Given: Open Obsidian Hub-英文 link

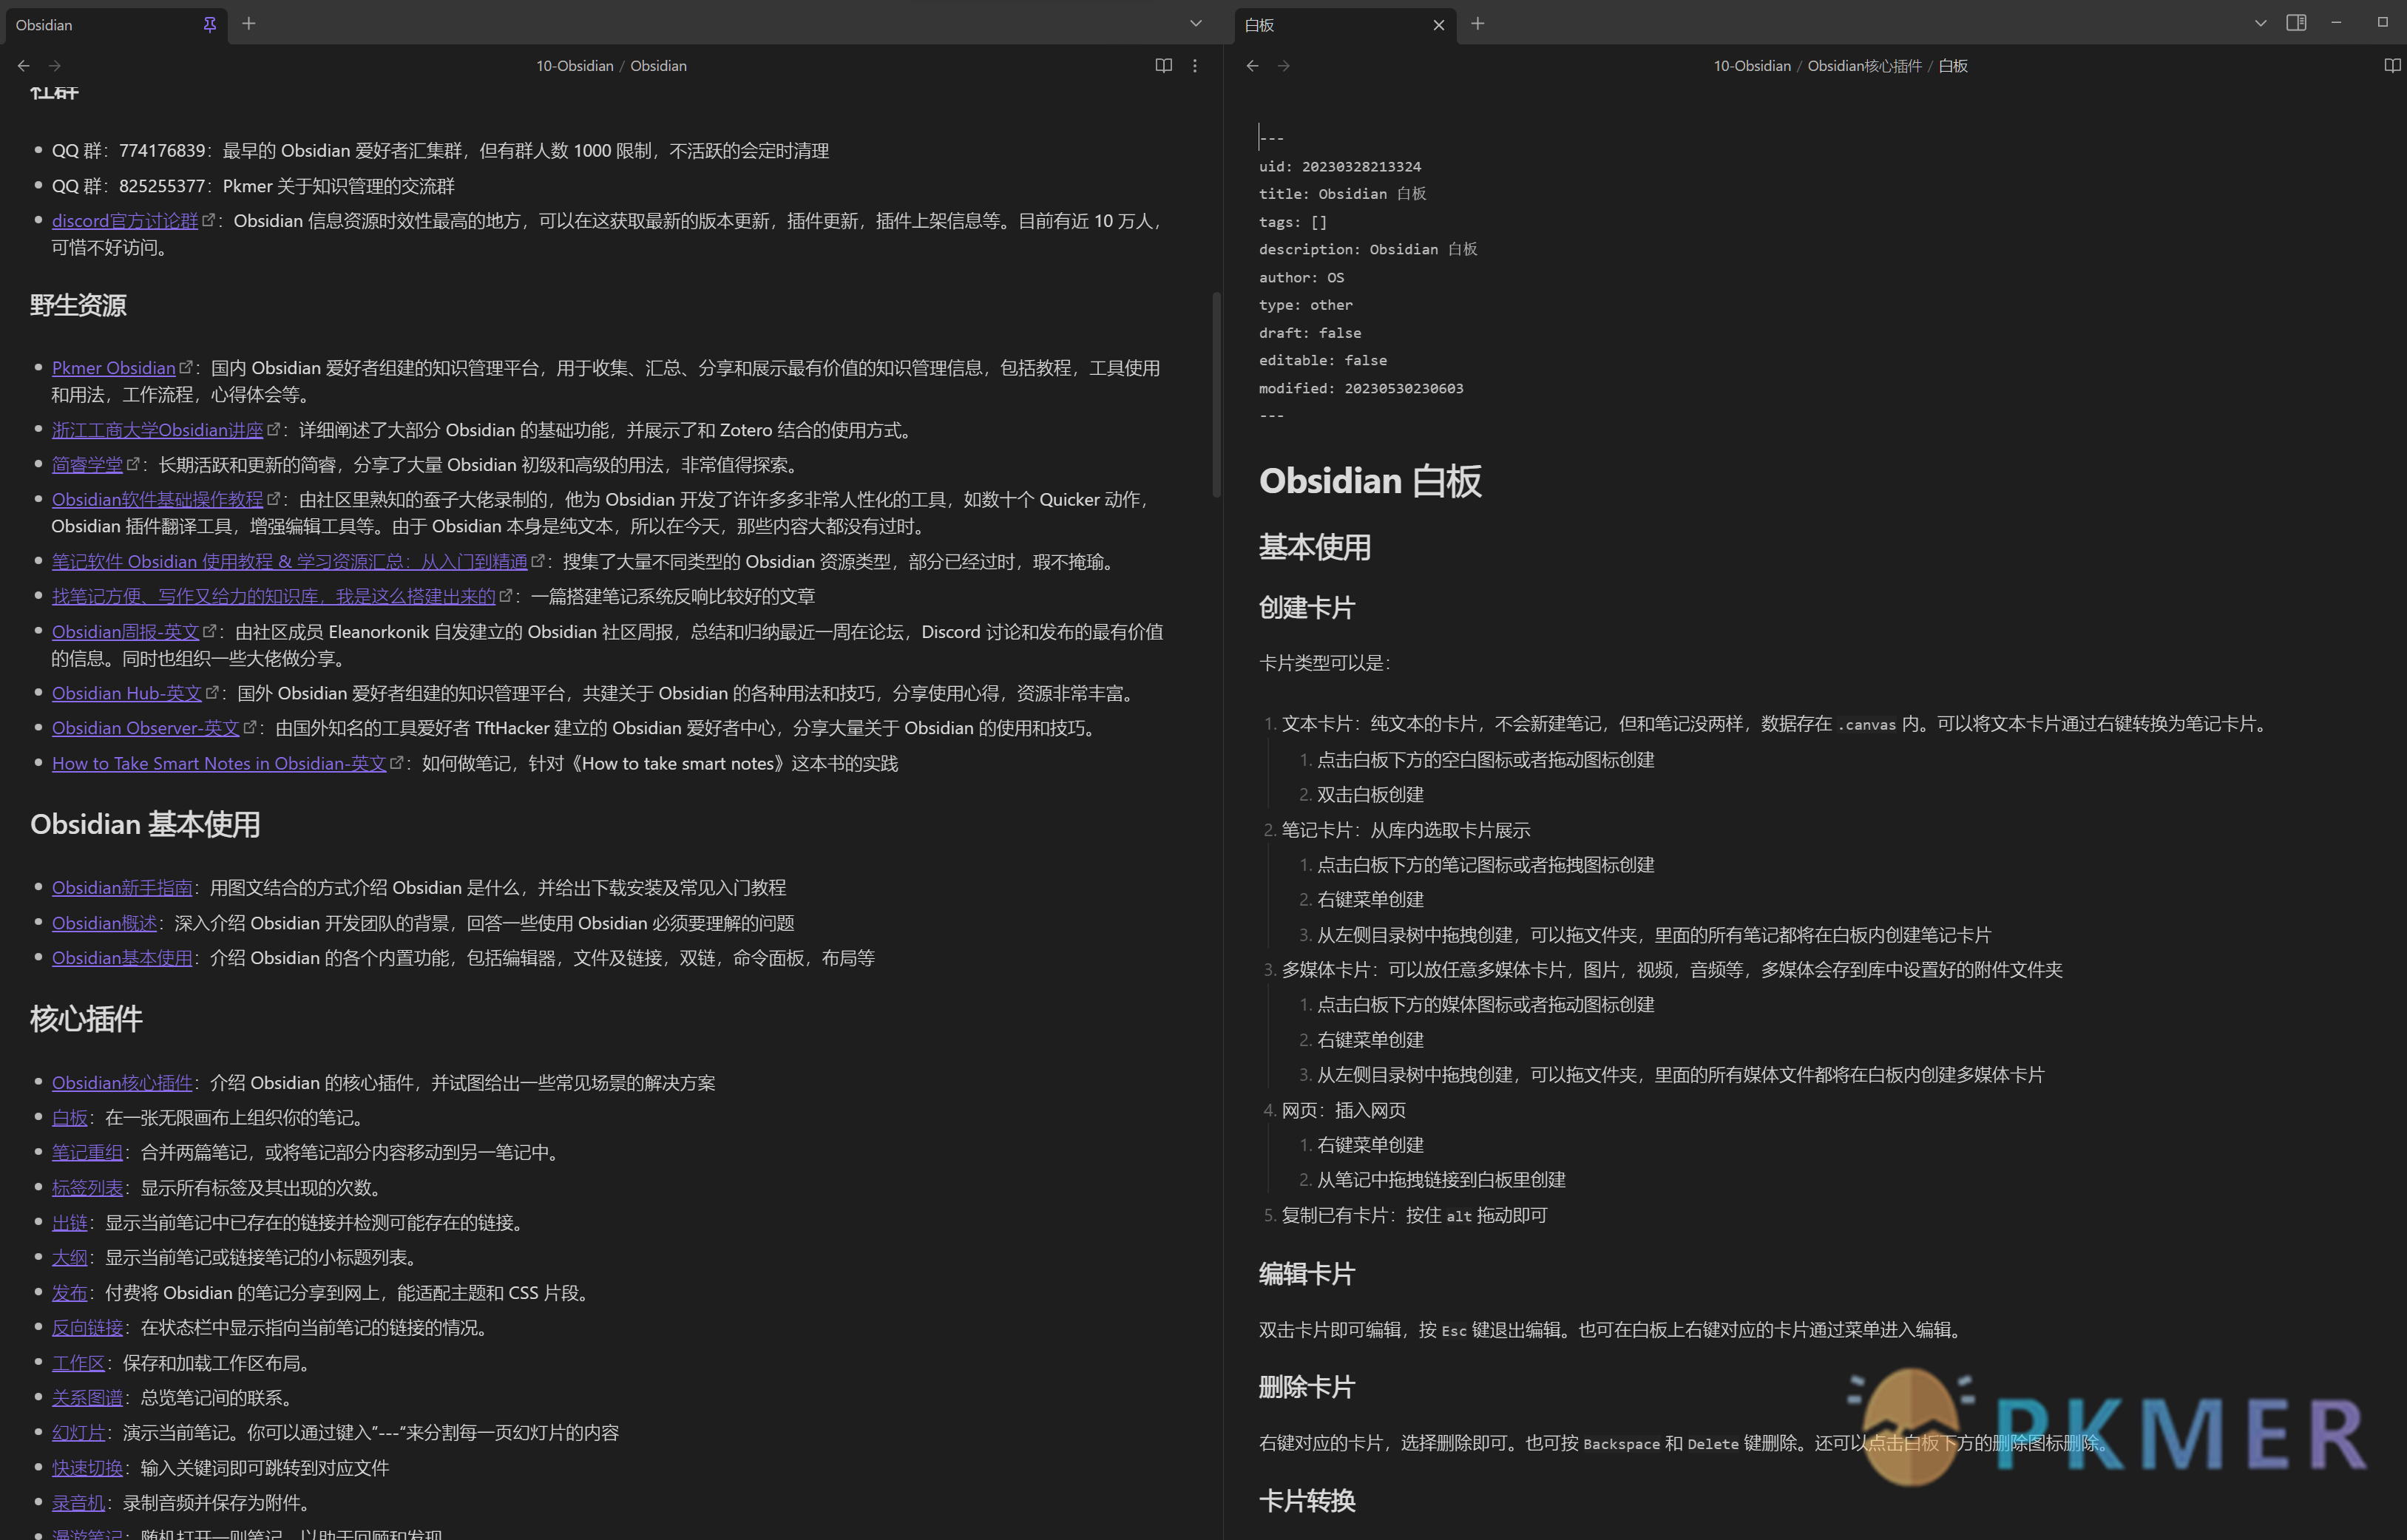Looking at the screenshot, I should [127, 693].
